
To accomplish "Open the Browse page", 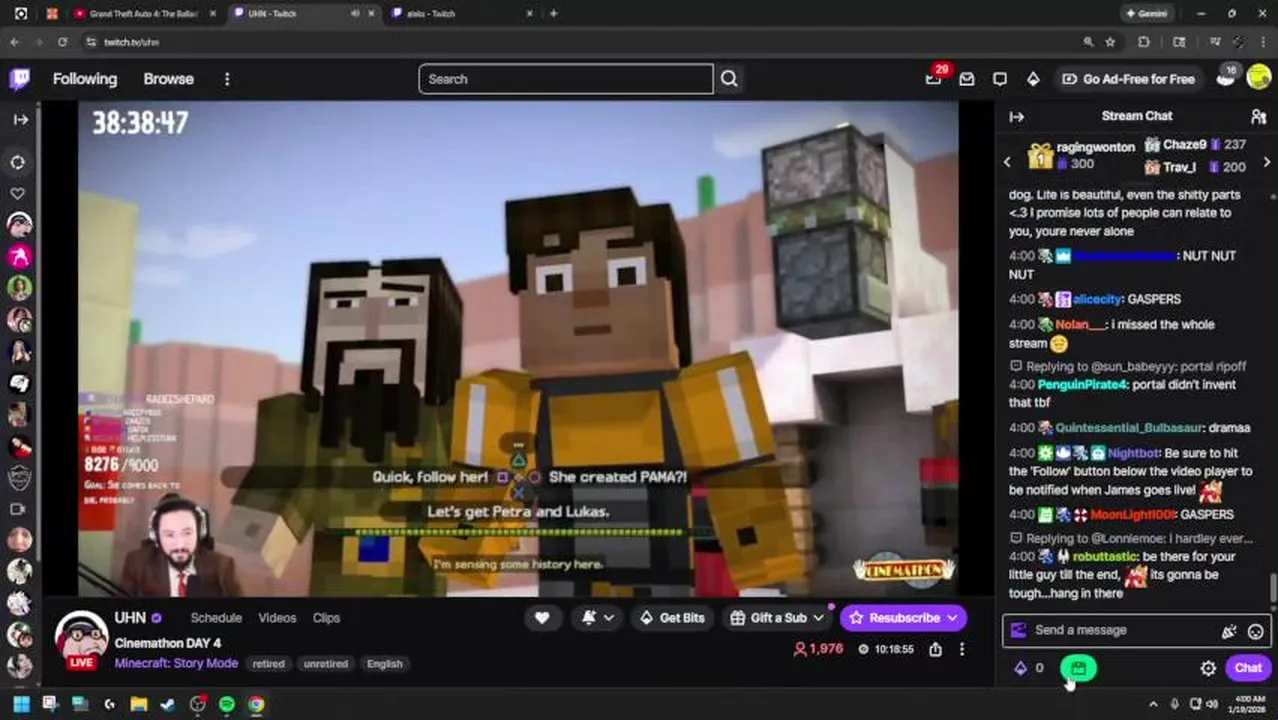I will pyautogui.click(x=168, y=79).
